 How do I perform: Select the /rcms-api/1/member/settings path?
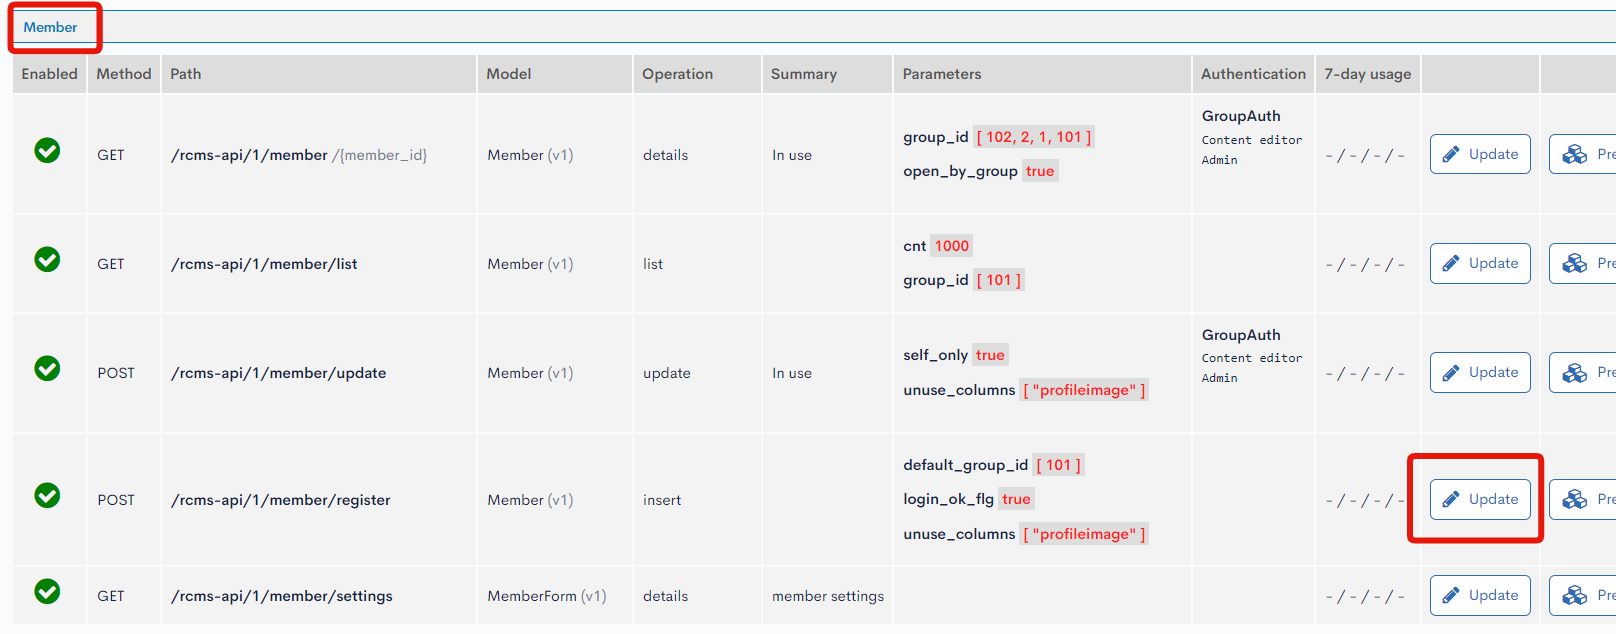coord(282,596)
